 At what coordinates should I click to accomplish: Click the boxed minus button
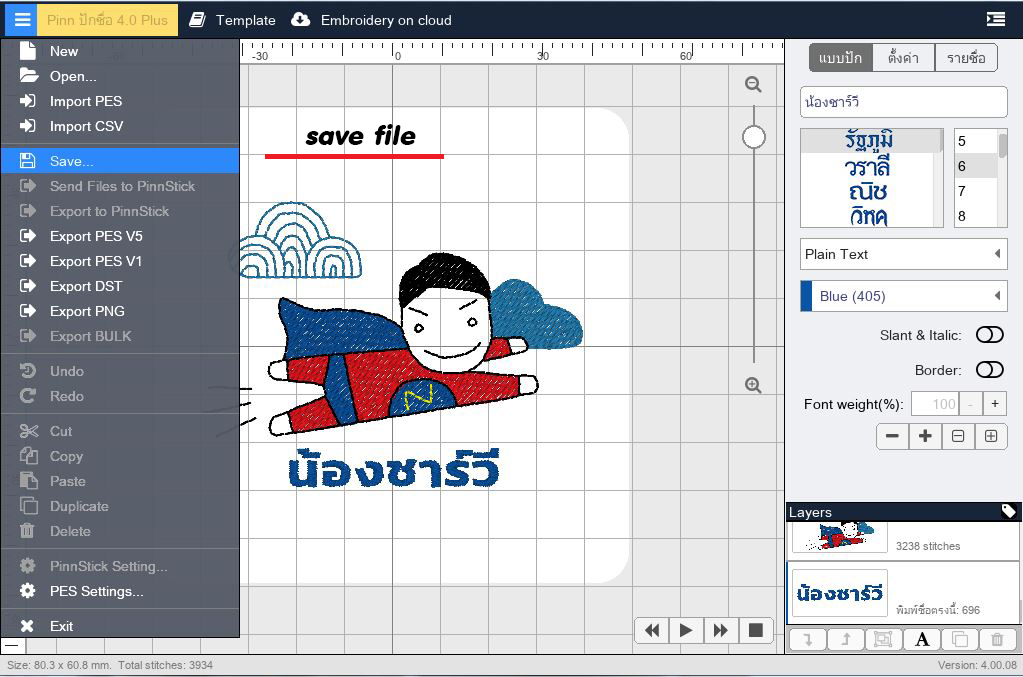click(x=958, y=436)
